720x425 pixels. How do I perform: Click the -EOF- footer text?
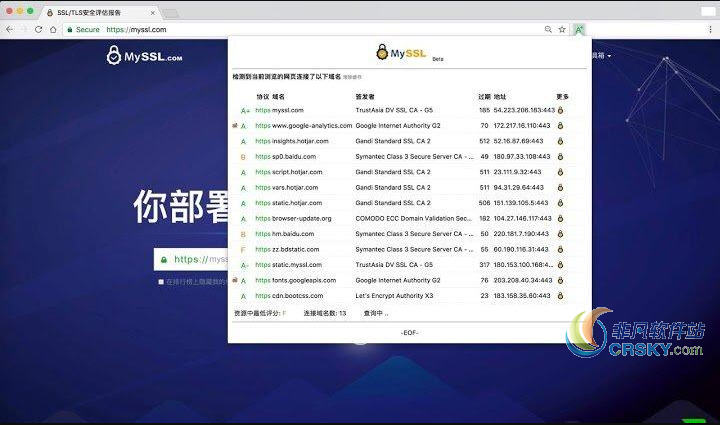click(x=409, y=333)
